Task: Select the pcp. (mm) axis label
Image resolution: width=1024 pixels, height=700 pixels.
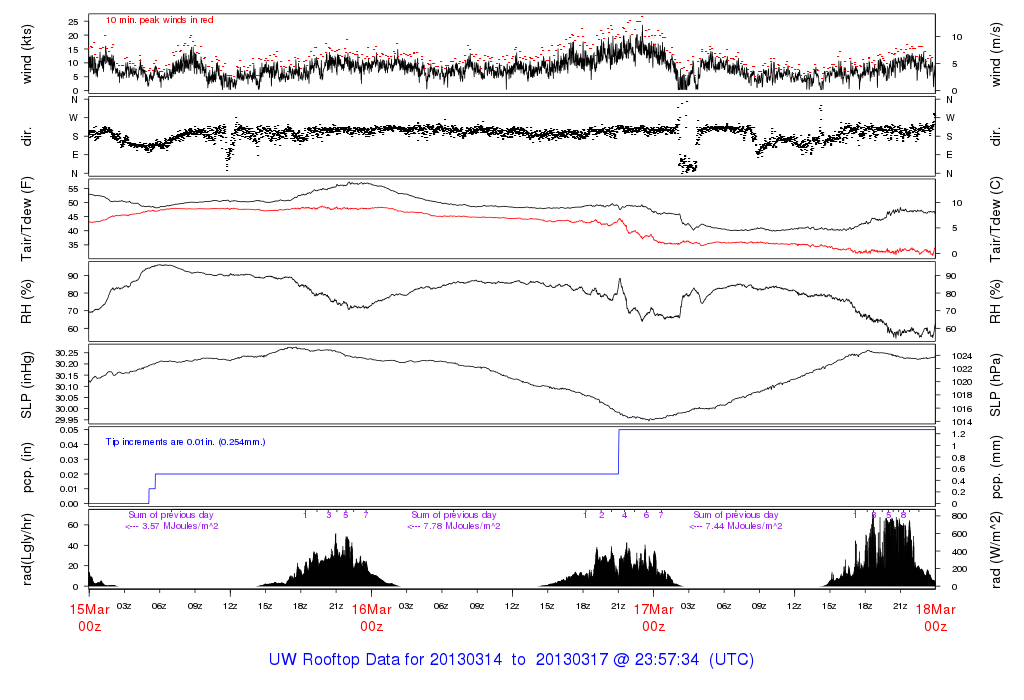Action: point(998,466)
